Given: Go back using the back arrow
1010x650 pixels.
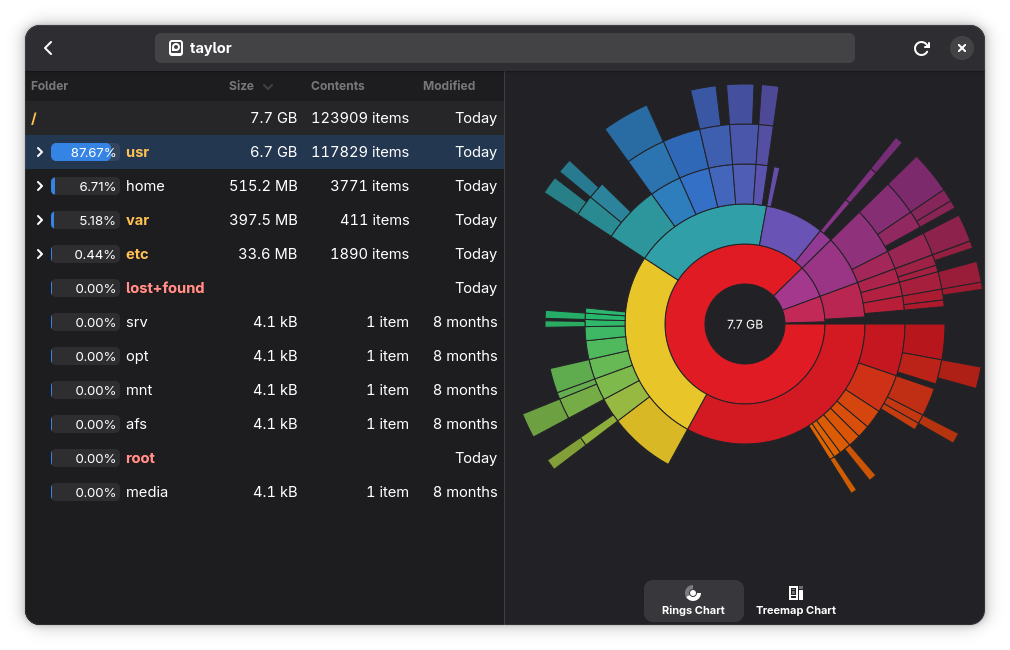Looking at the screenshot, I should tap(48, 48).
